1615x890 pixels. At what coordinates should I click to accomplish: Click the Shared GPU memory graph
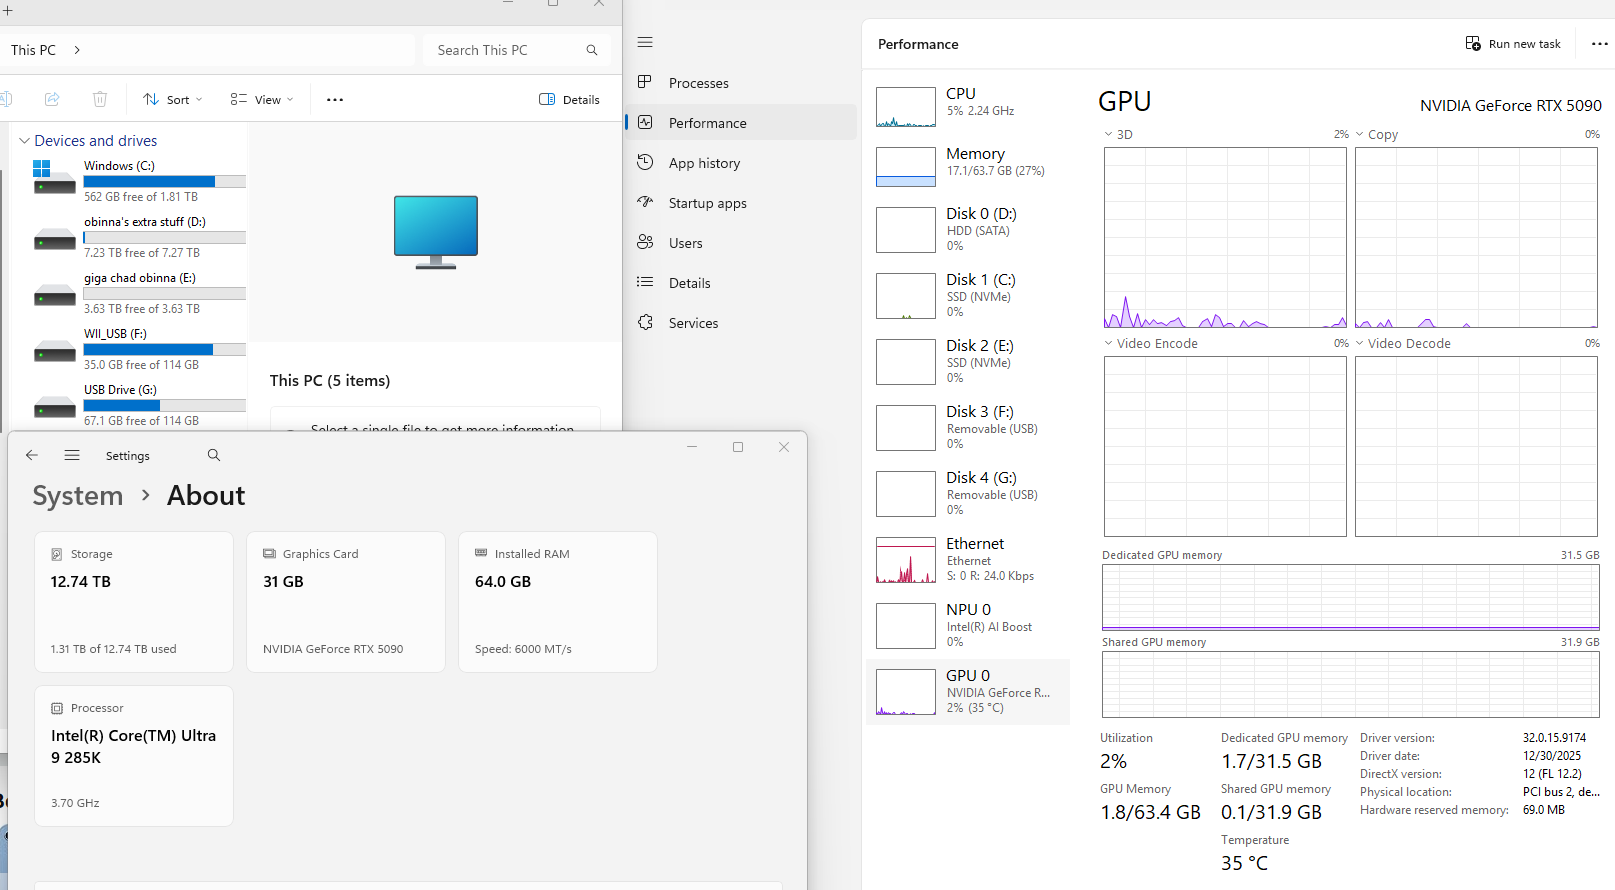(x=1350, y=684)
